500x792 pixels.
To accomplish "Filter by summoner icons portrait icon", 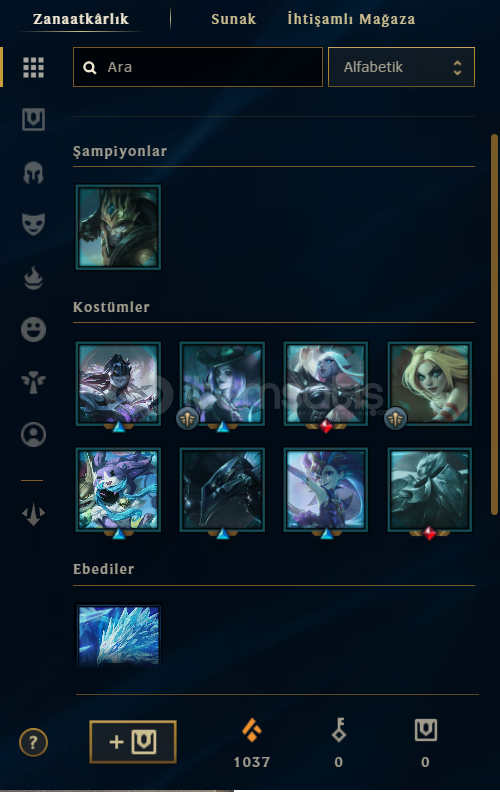I will pyautogui.click(x=33, y=435).
